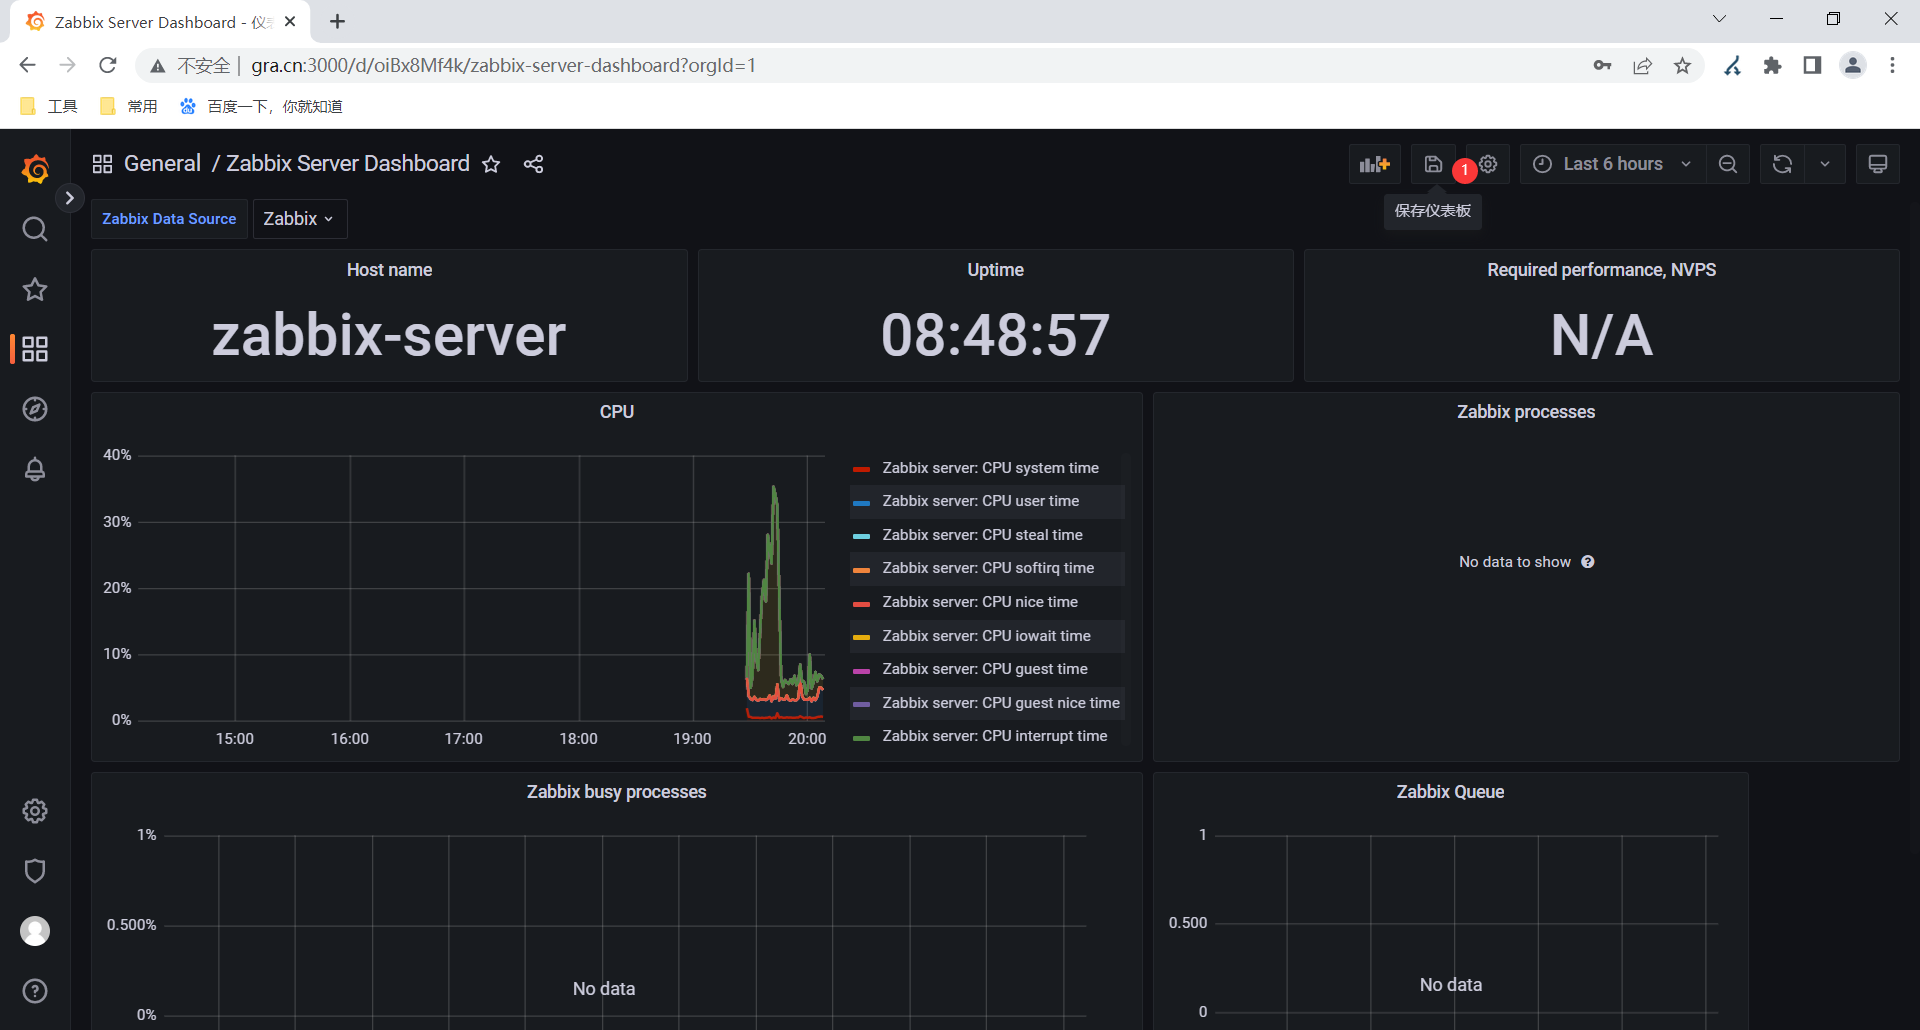Open a new browser tab
Viewport: 1920px width, 1030px height.
[x=337, y=22]
